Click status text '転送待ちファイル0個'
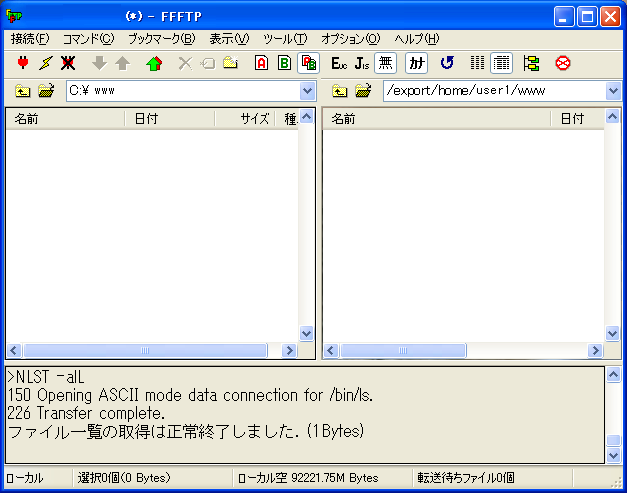627x493 pixels. (466, 478)
